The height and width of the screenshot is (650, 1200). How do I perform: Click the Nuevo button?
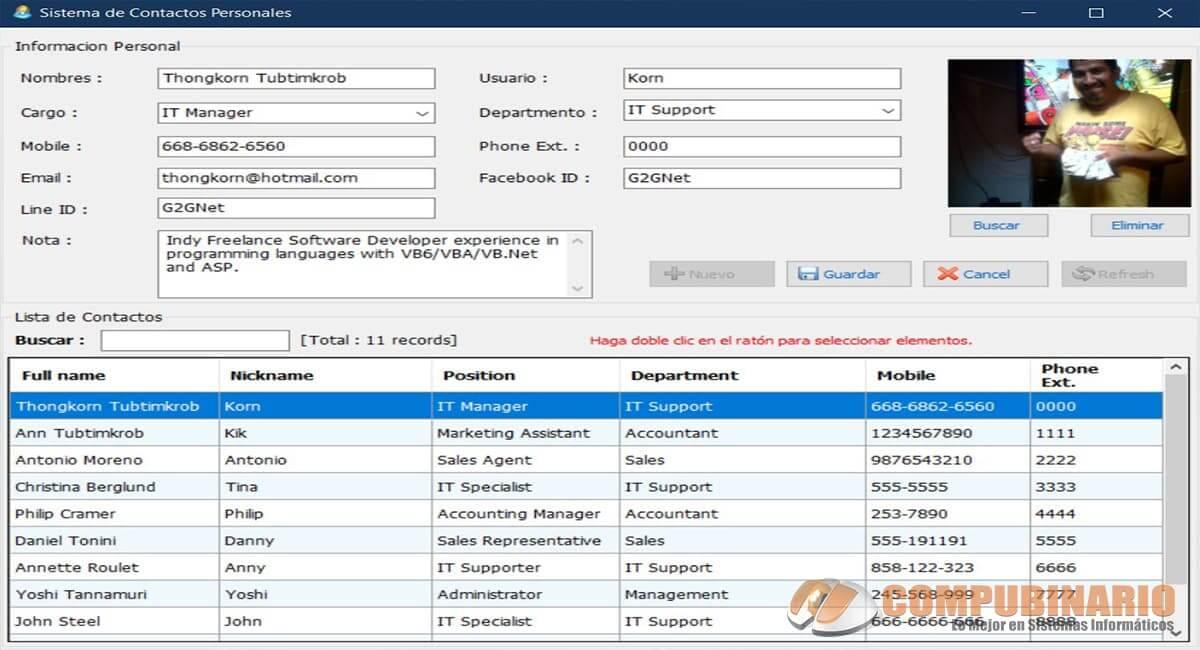tap(712, 274)
